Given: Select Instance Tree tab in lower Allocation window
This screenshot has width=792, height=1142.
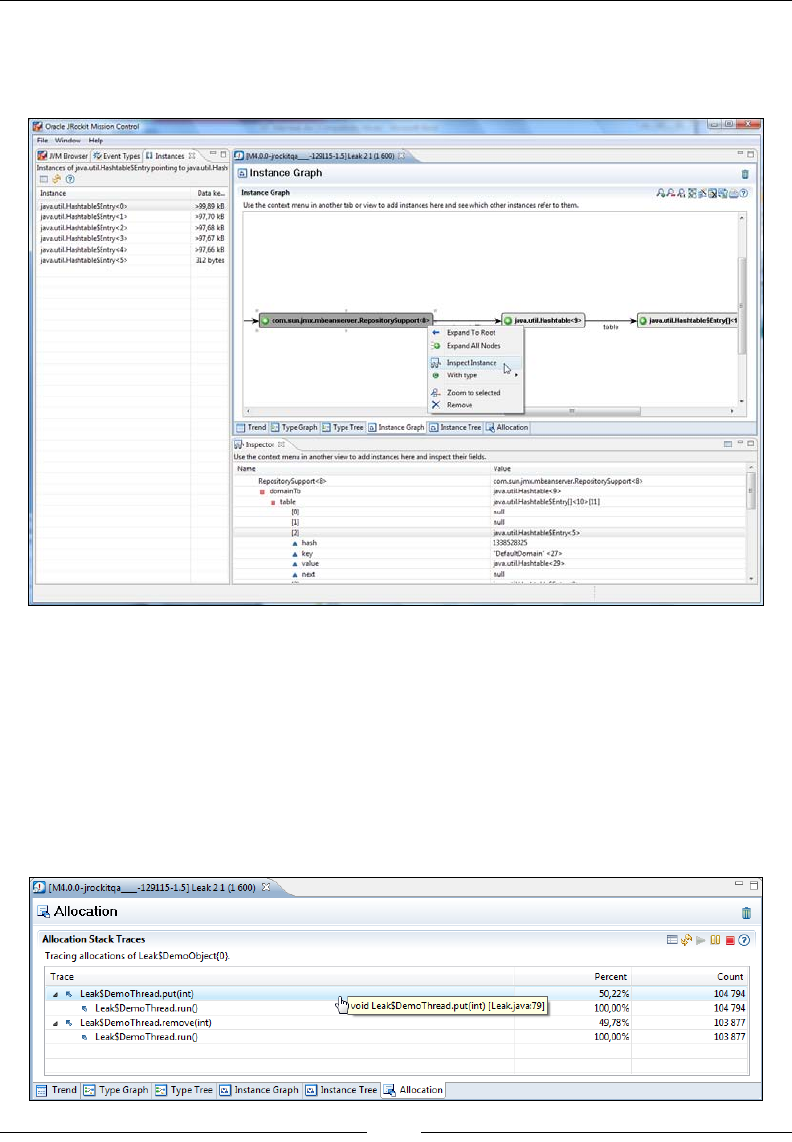Looking at the screenshot, I should [342, 1090].
